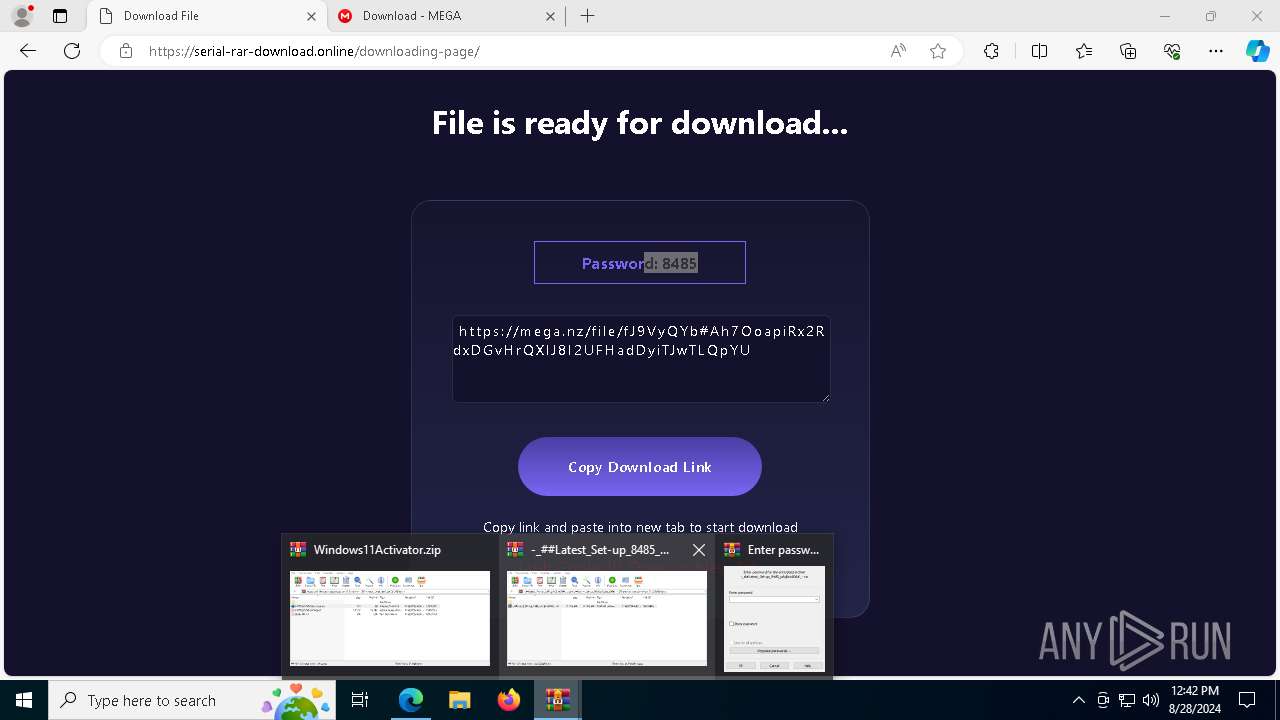Viewport: 1280px width, 720px height.
Task: Open File Explorer from taskbar
Action: [459, 700]
